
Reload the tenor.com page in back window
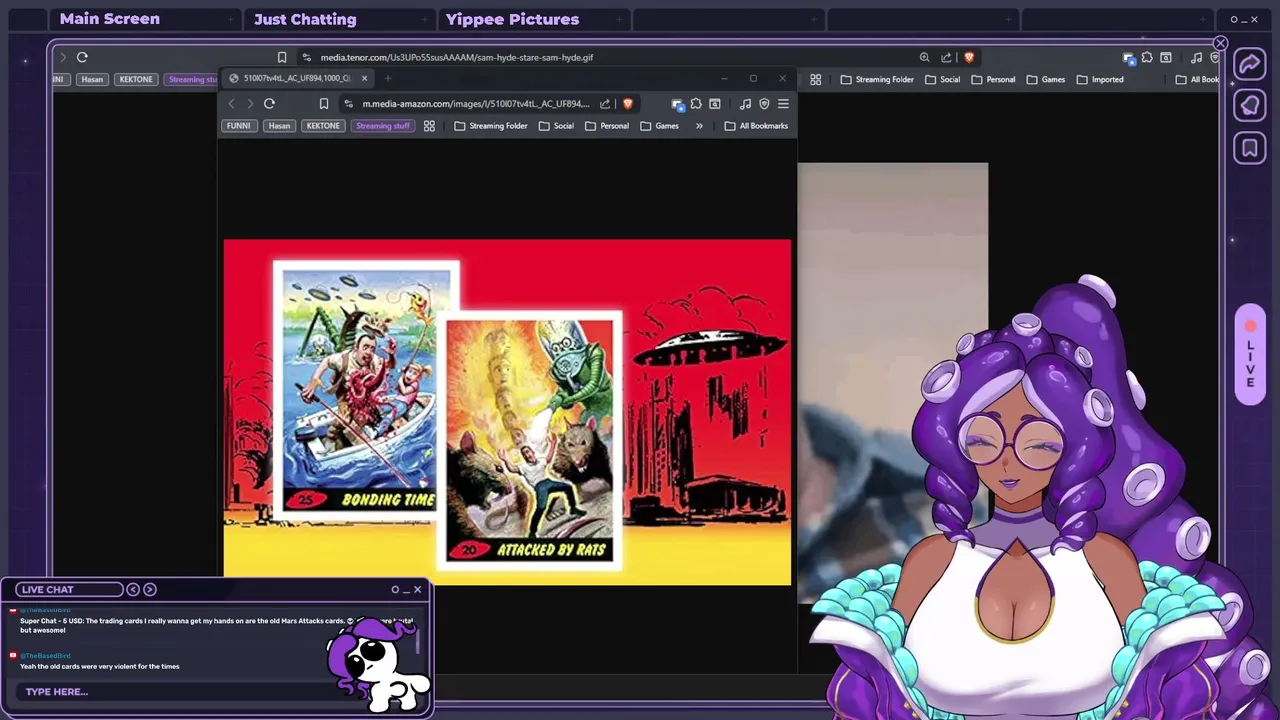click(x=82, y=57)
